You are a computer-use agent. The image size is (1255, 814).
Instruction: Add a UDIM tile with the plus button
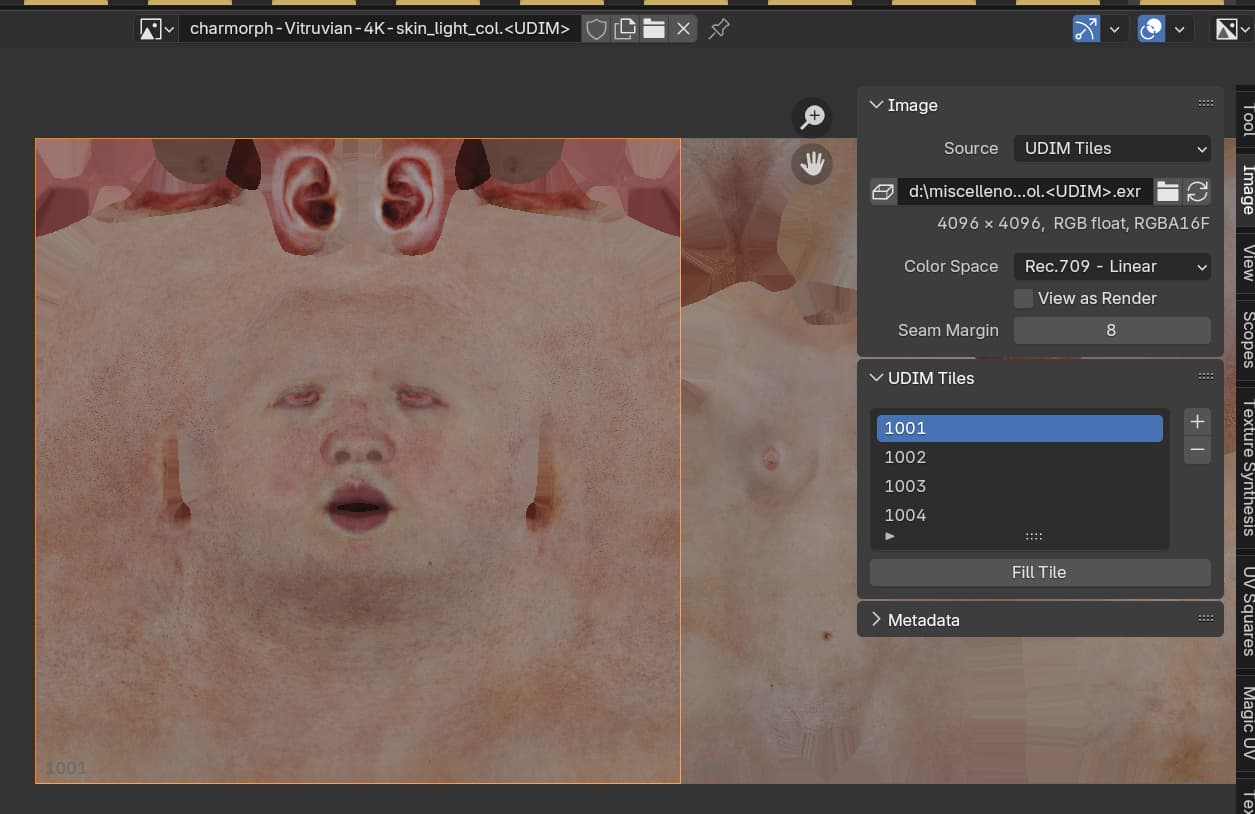(x=1197, y=421)
